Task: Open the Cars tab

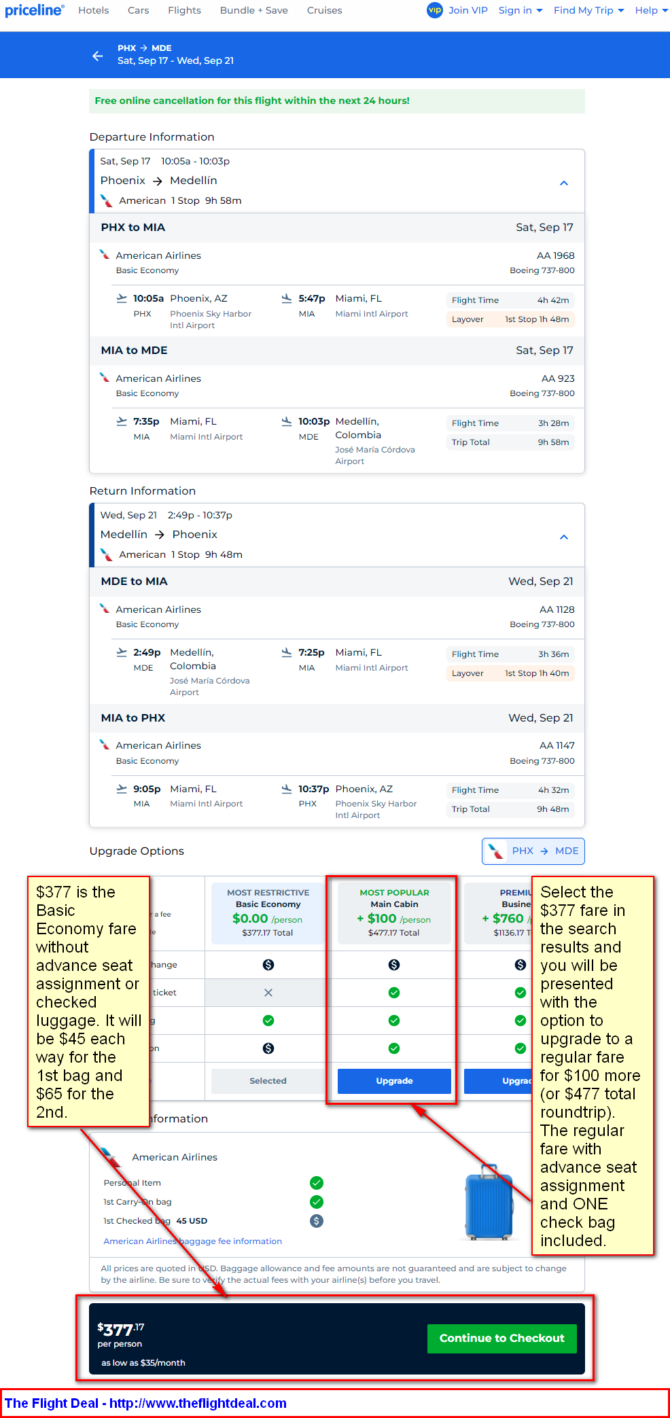Action: pos(138,10)
